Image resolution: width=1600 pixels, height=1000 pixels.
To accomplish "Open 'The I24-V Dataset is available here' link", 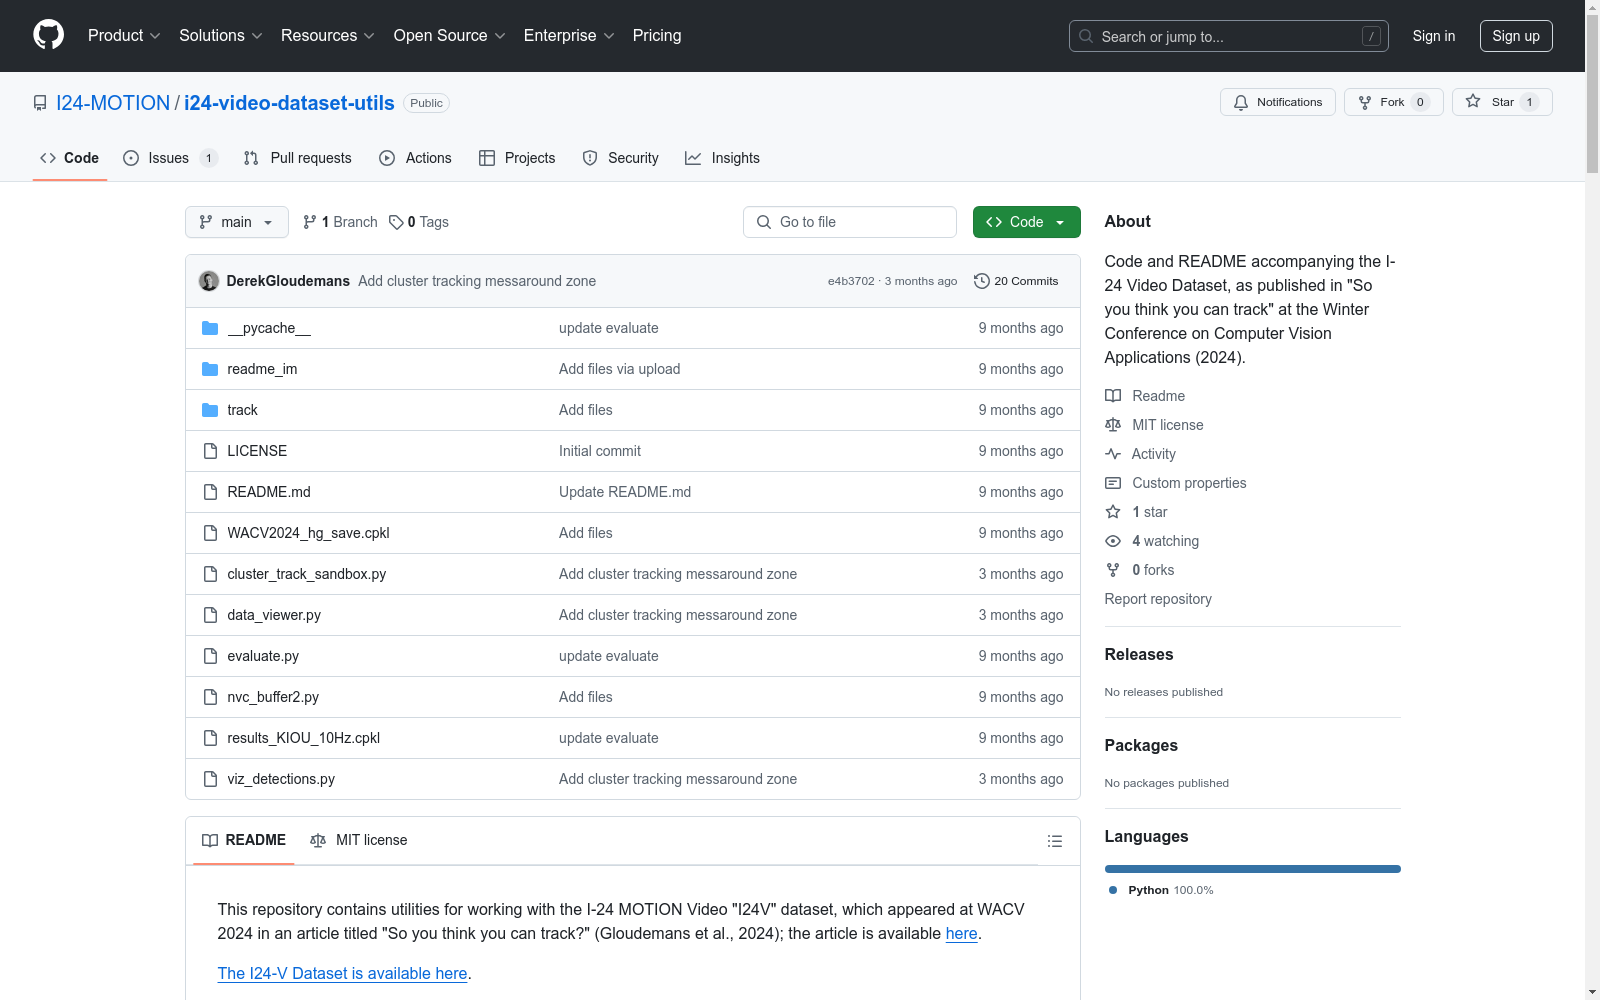I will (x=343, y=973).
